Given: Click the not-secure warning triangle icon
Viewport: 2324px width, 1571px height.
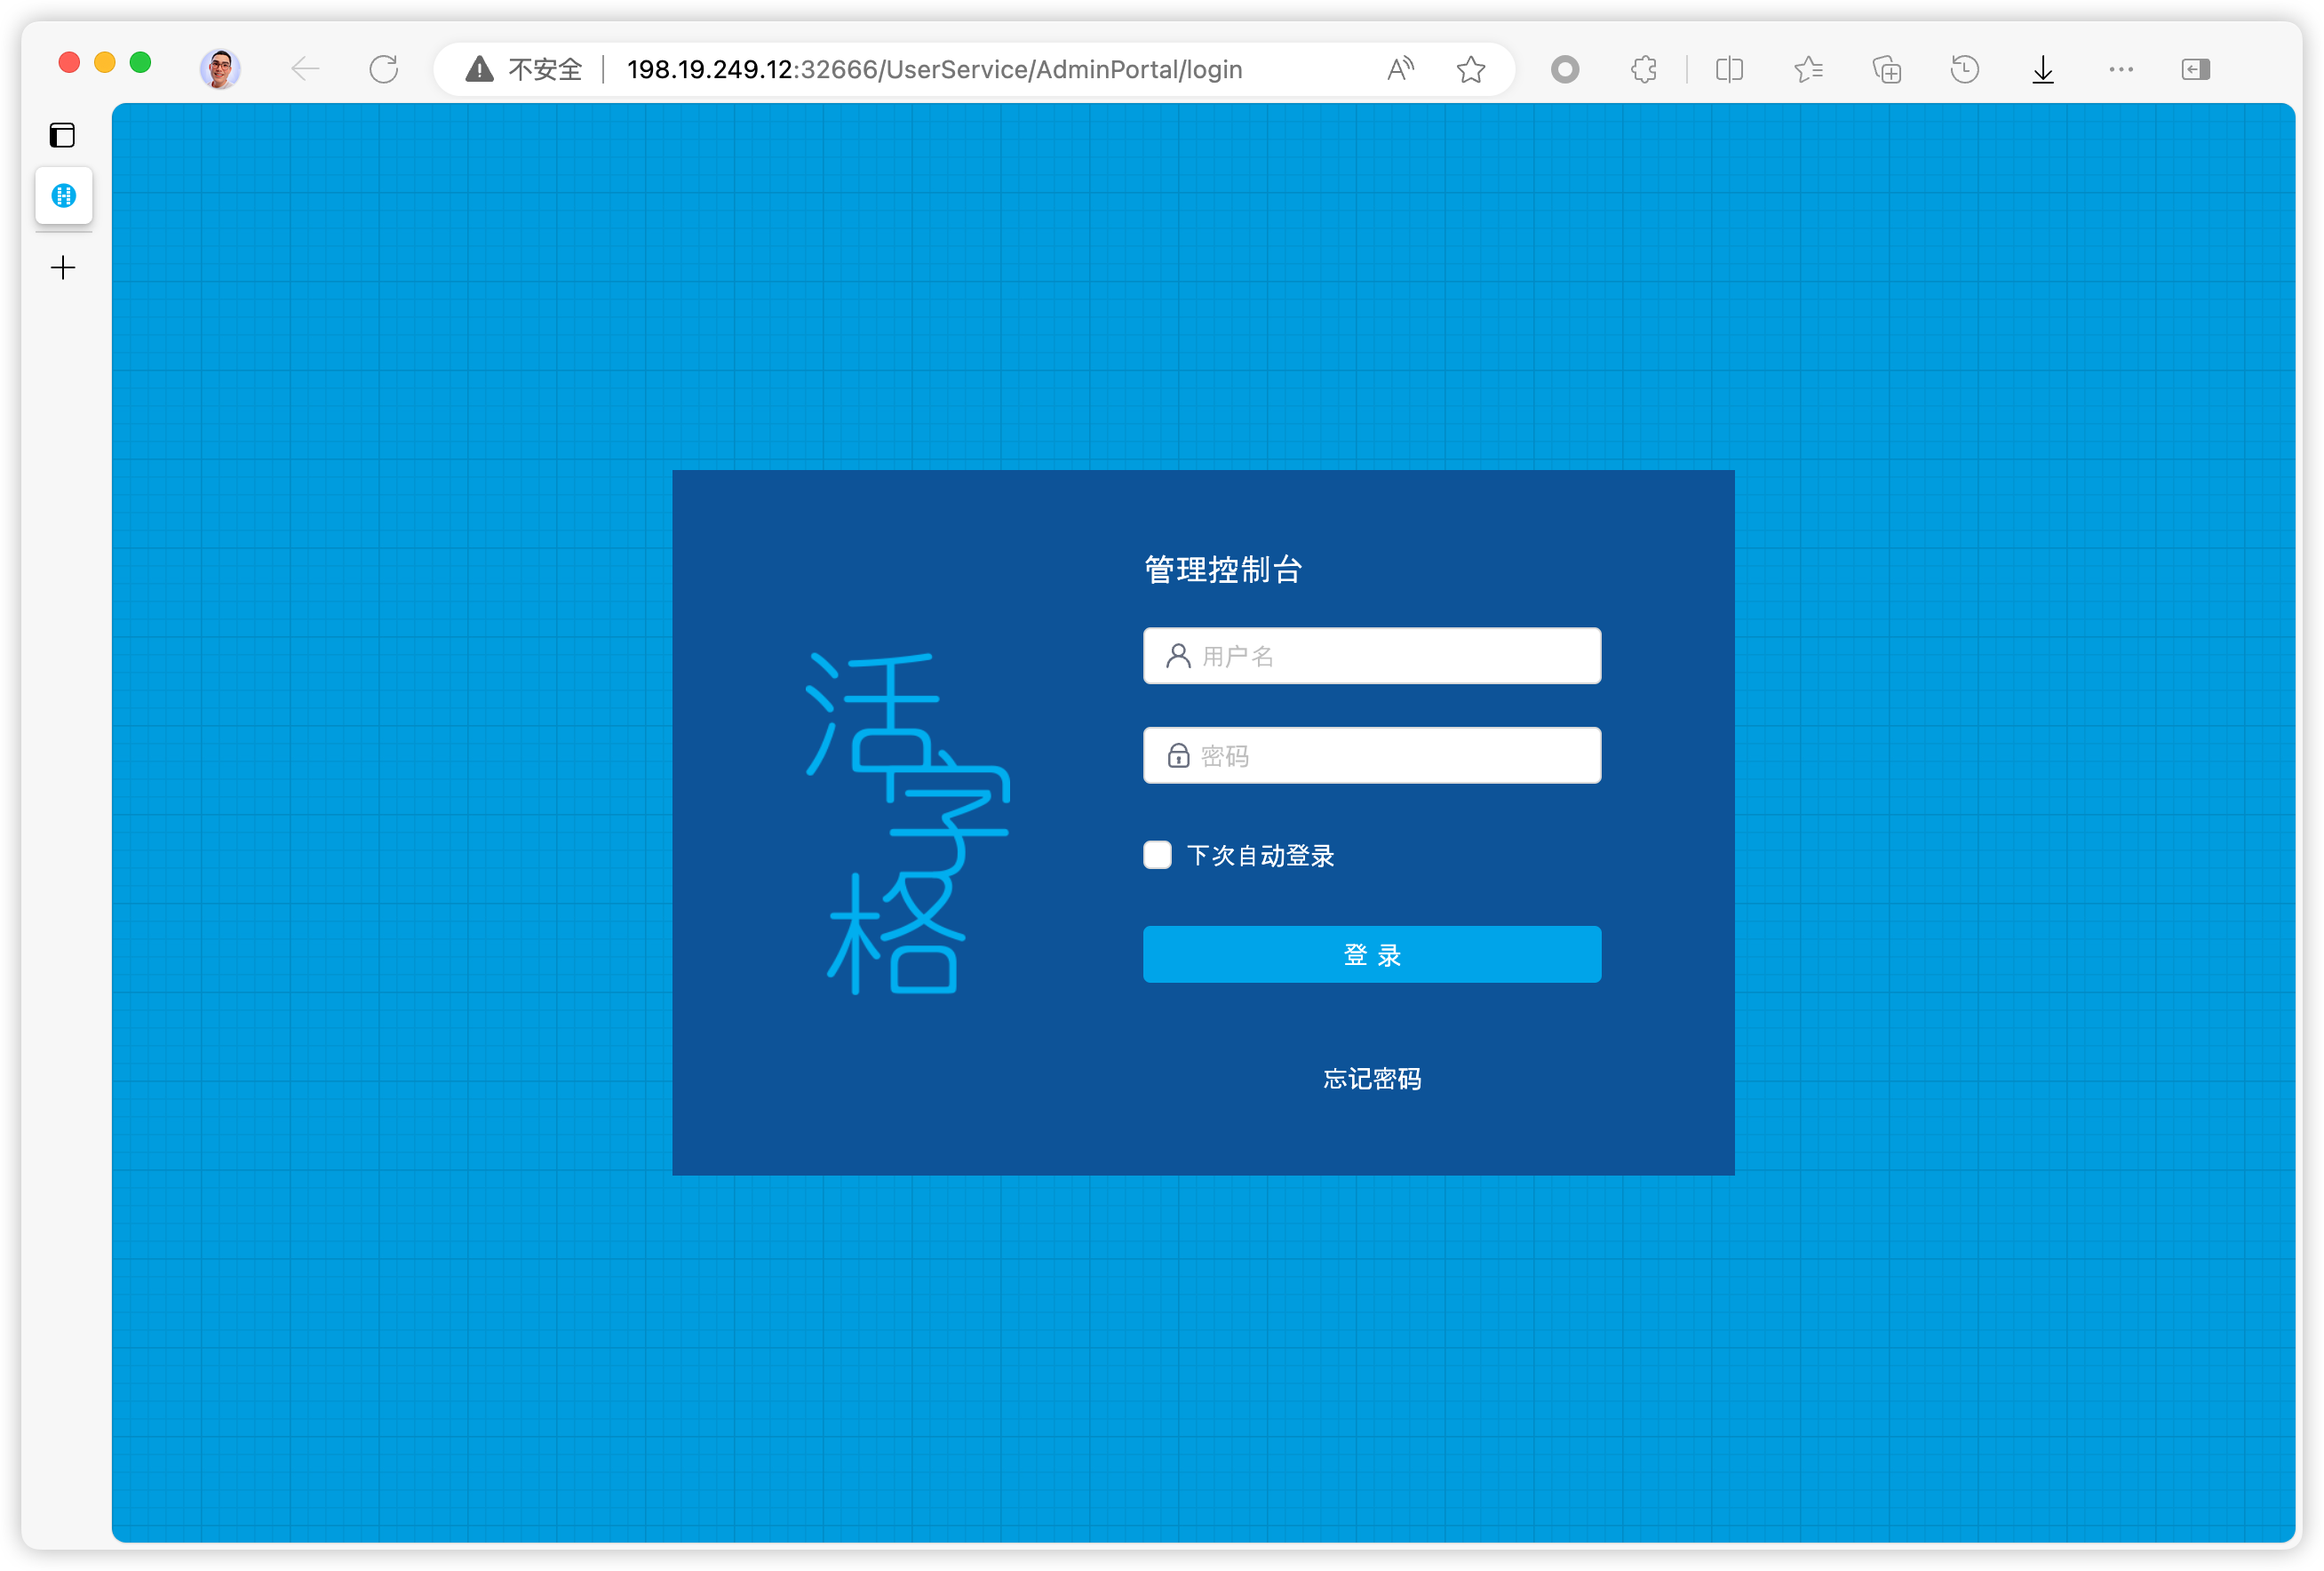Looking at the screenshot, I should (480, 69).
